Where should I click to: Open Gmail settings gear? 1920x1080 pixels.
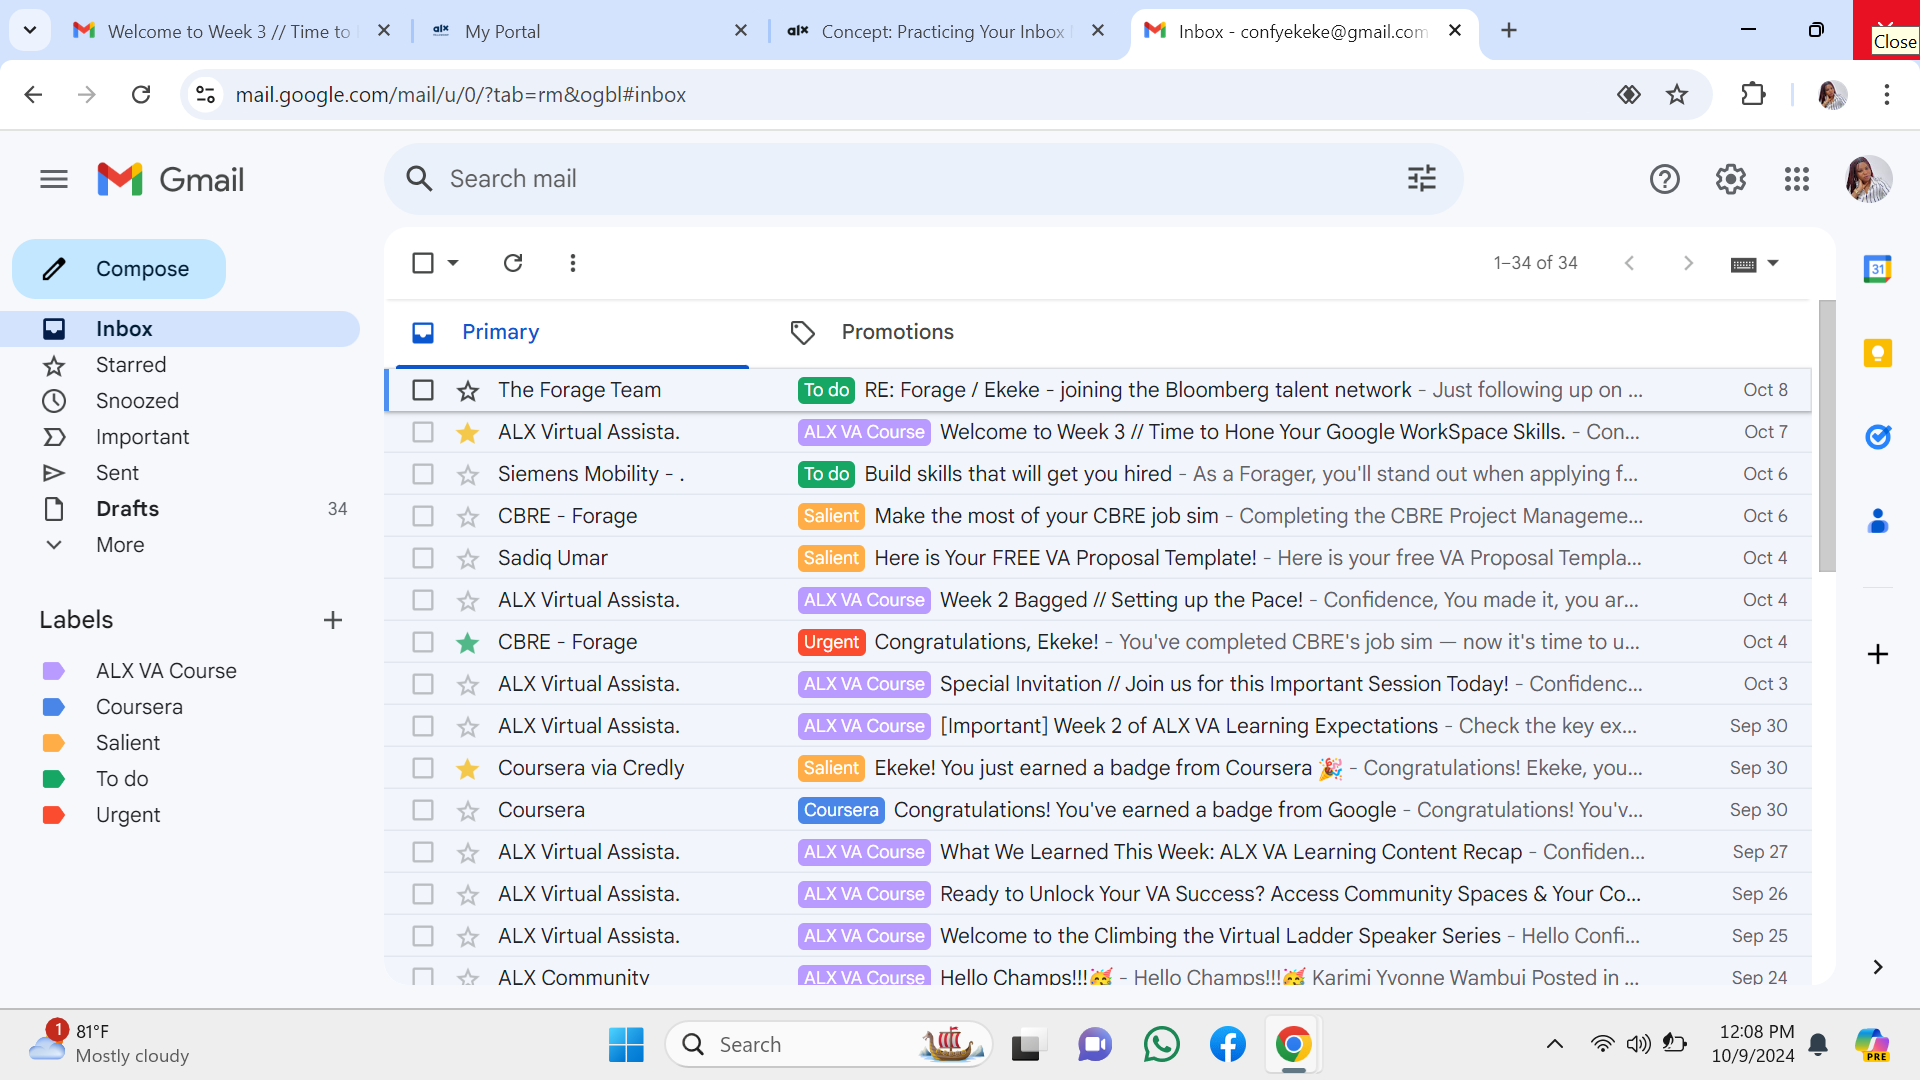tap(1730, 179)
